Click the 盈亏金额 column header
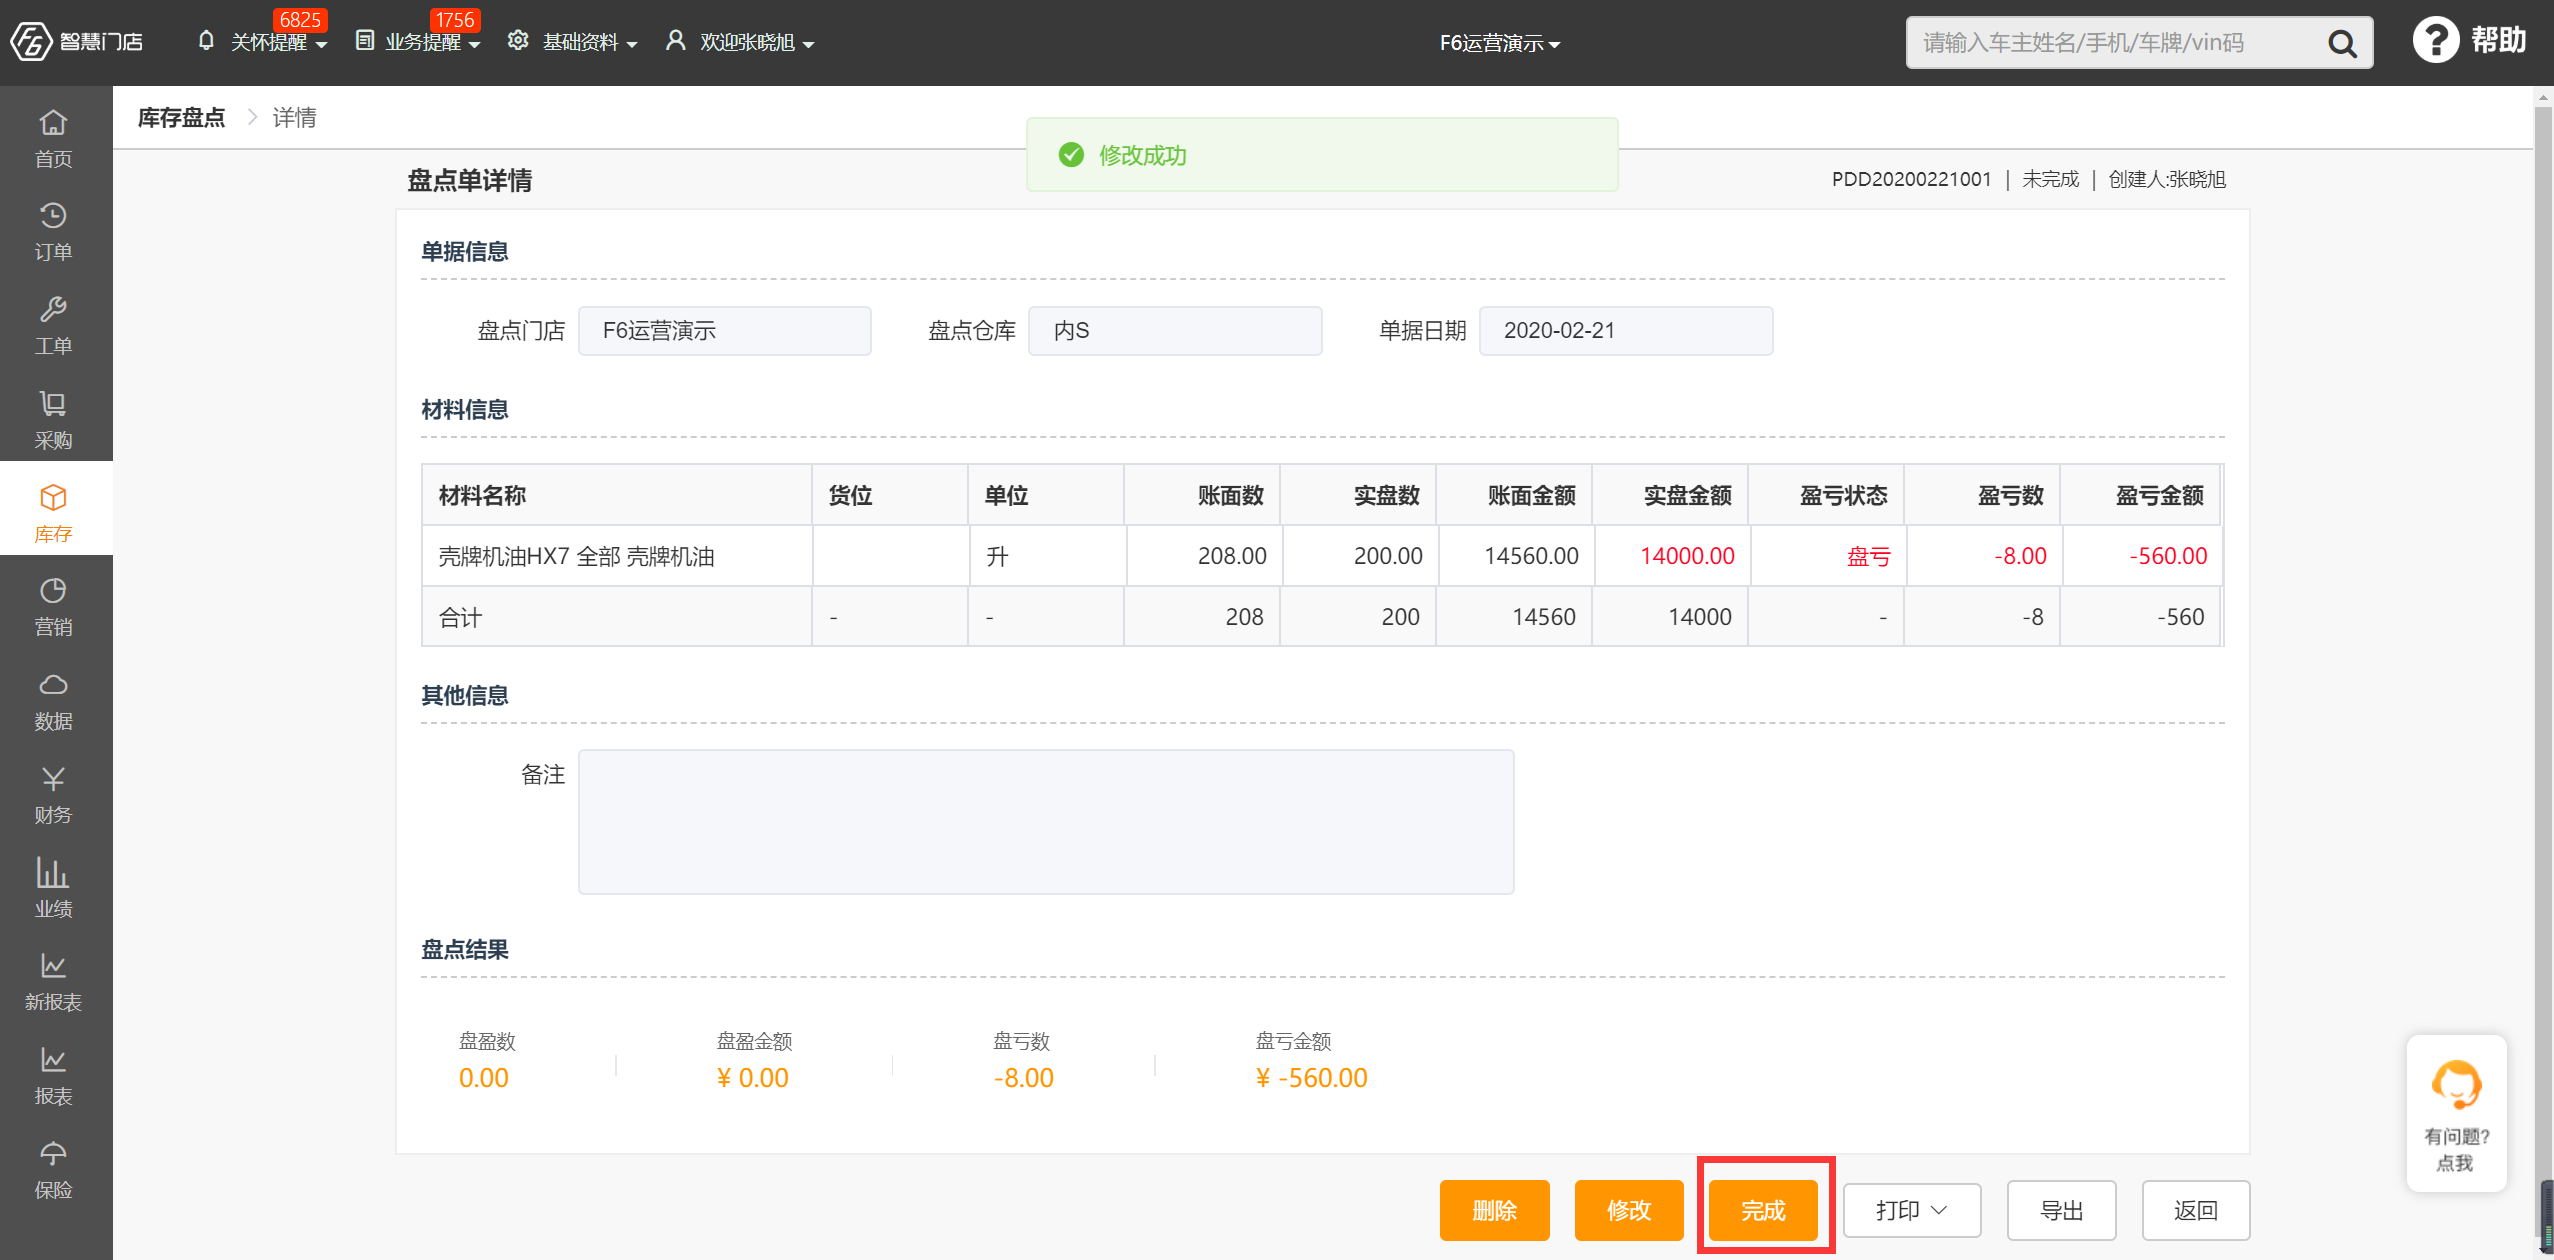 (x=2140, y=495)
